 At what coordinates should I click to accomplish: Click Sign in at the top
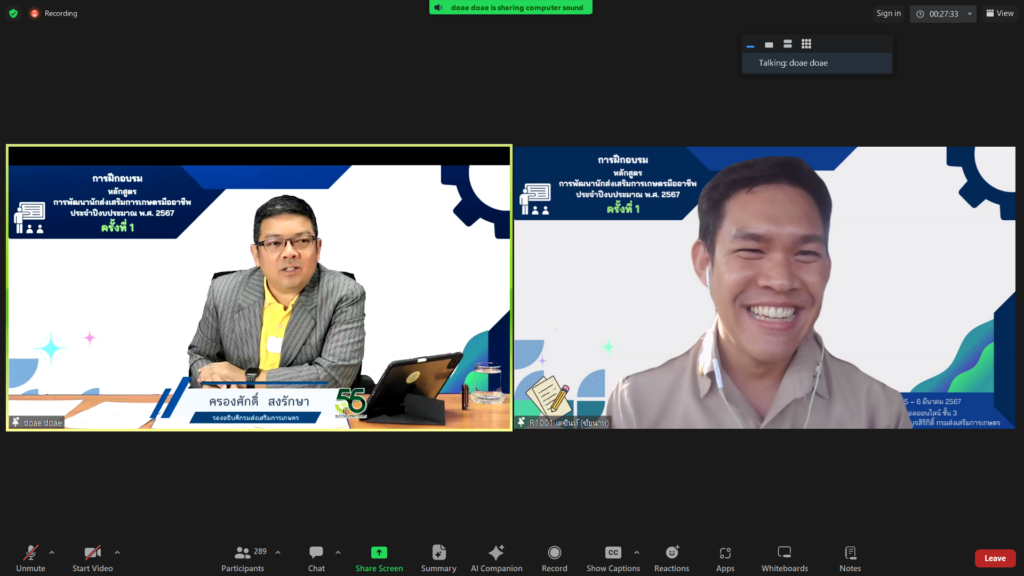coord(888,13)
